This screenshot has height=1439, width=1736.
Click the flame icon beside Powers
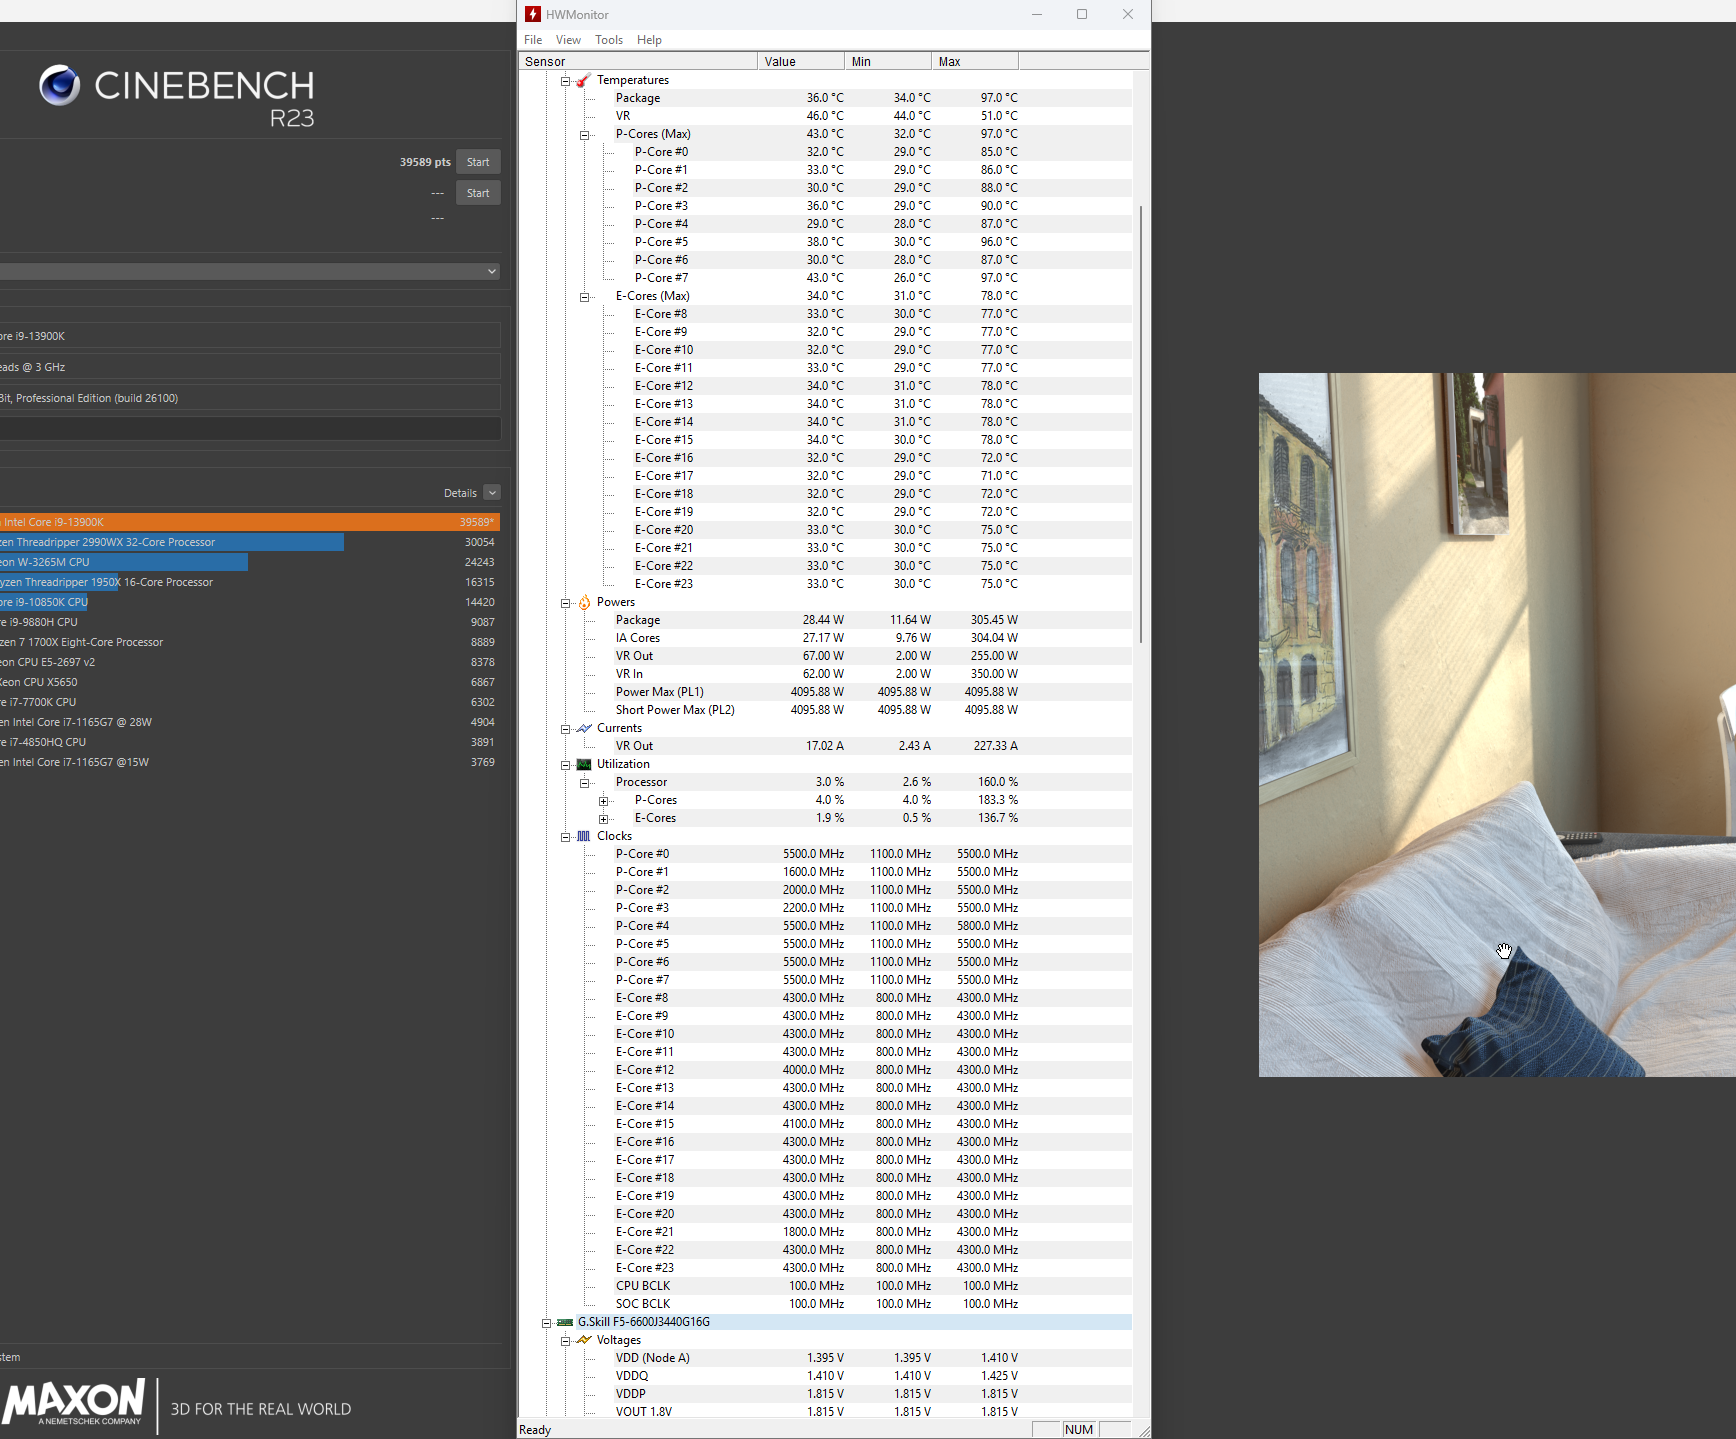tap(584, 602)
